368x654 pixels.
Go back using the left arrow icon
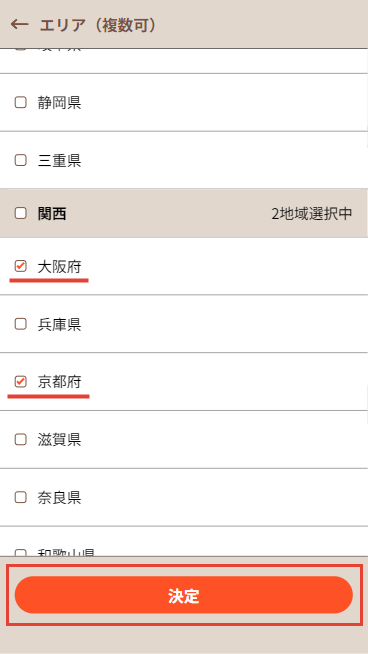click(x=19, y=24)
